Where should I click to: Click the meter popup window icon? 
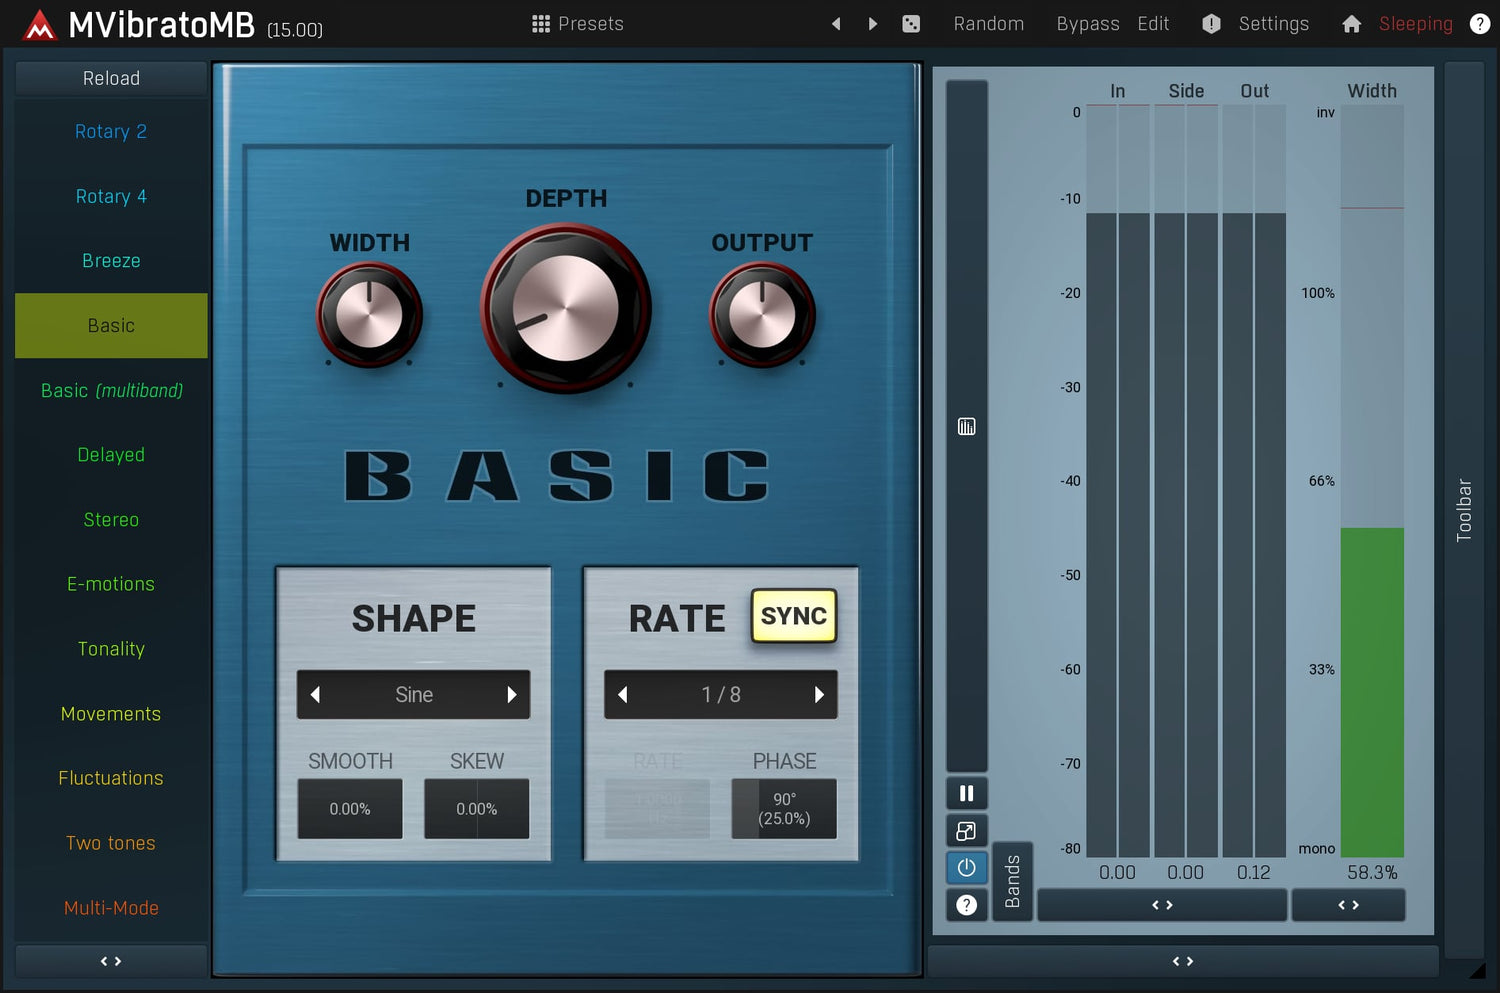point(966,831)
